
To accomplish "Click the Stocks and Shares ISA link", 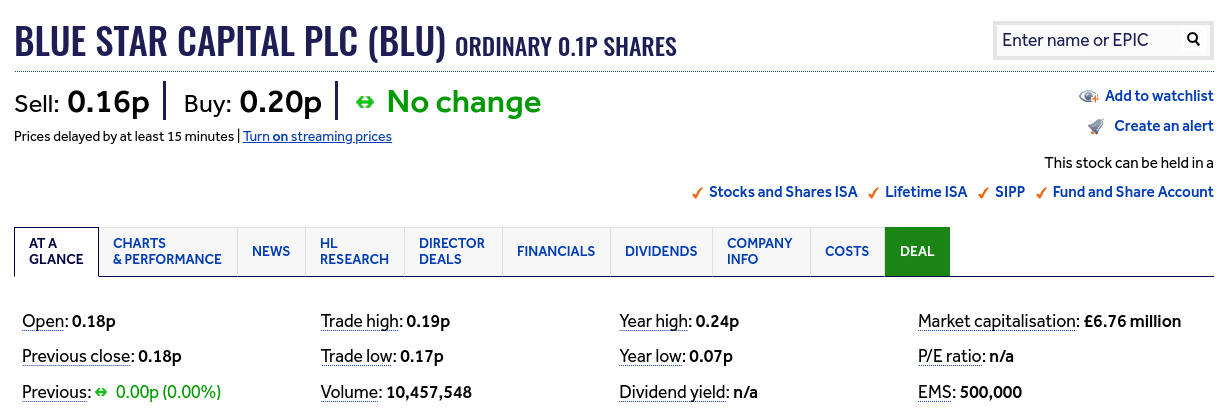I will (x=783, y=192).
